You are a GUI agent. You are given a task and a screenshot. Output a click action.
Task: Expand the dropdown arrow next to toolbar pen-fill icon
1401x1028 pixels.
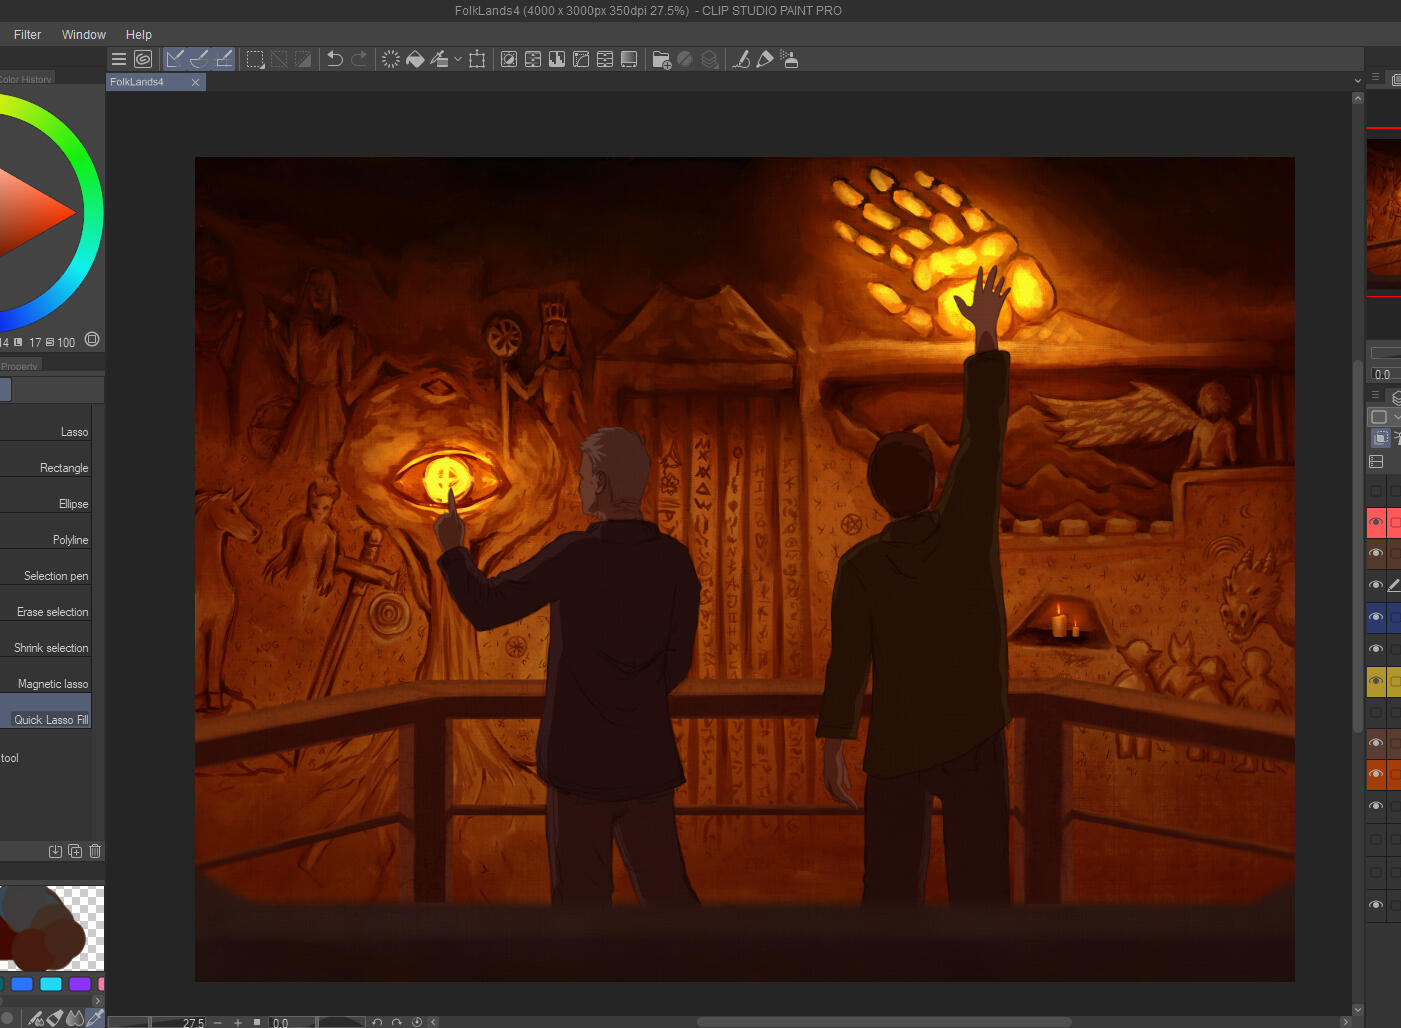pyautogui.click(x=458, y=59)
